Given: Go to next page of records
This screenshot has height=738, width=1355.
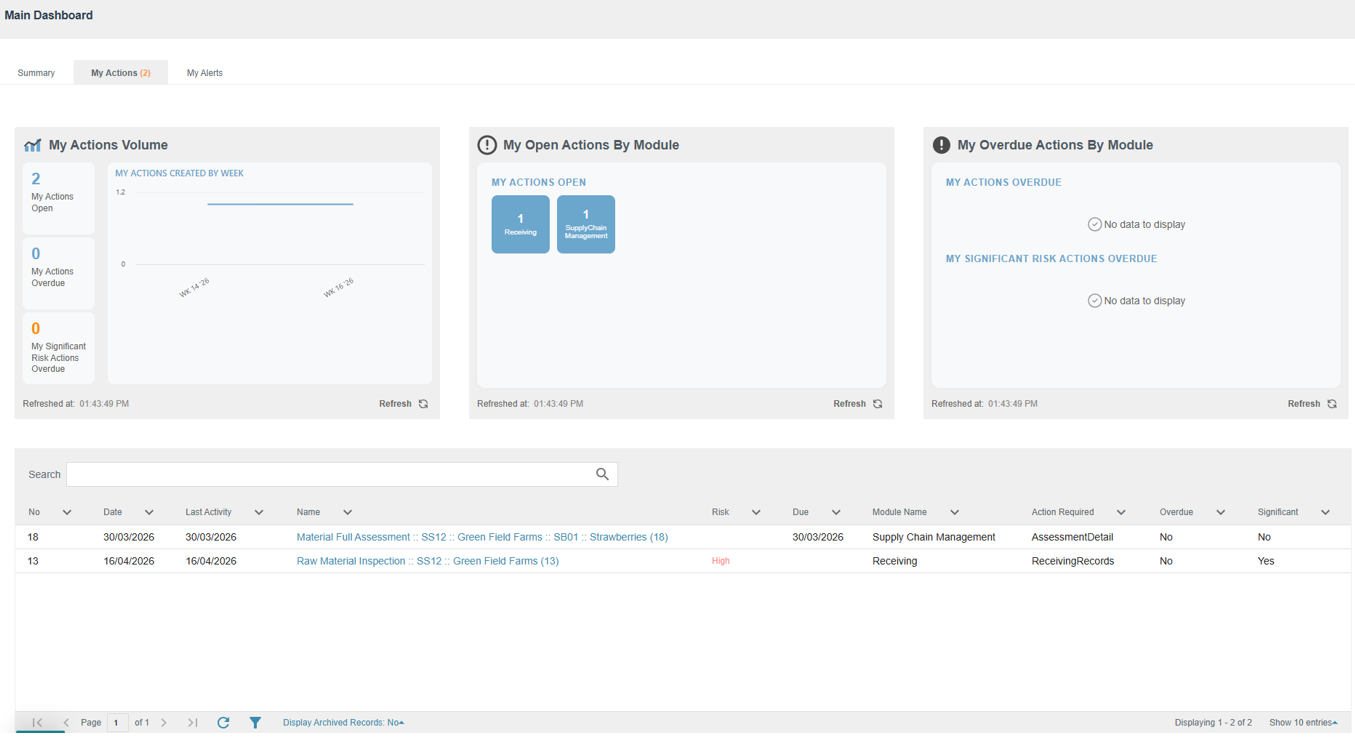Looking at the screenshot, I should coord(164,722).
